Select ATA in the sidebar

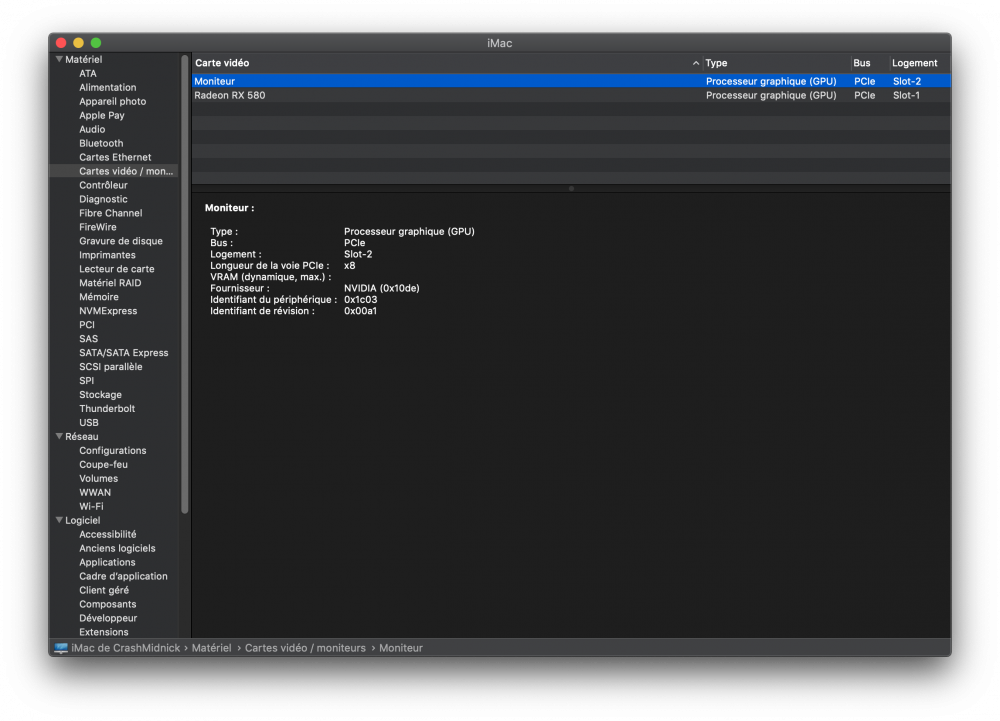(x=87, y=73)
